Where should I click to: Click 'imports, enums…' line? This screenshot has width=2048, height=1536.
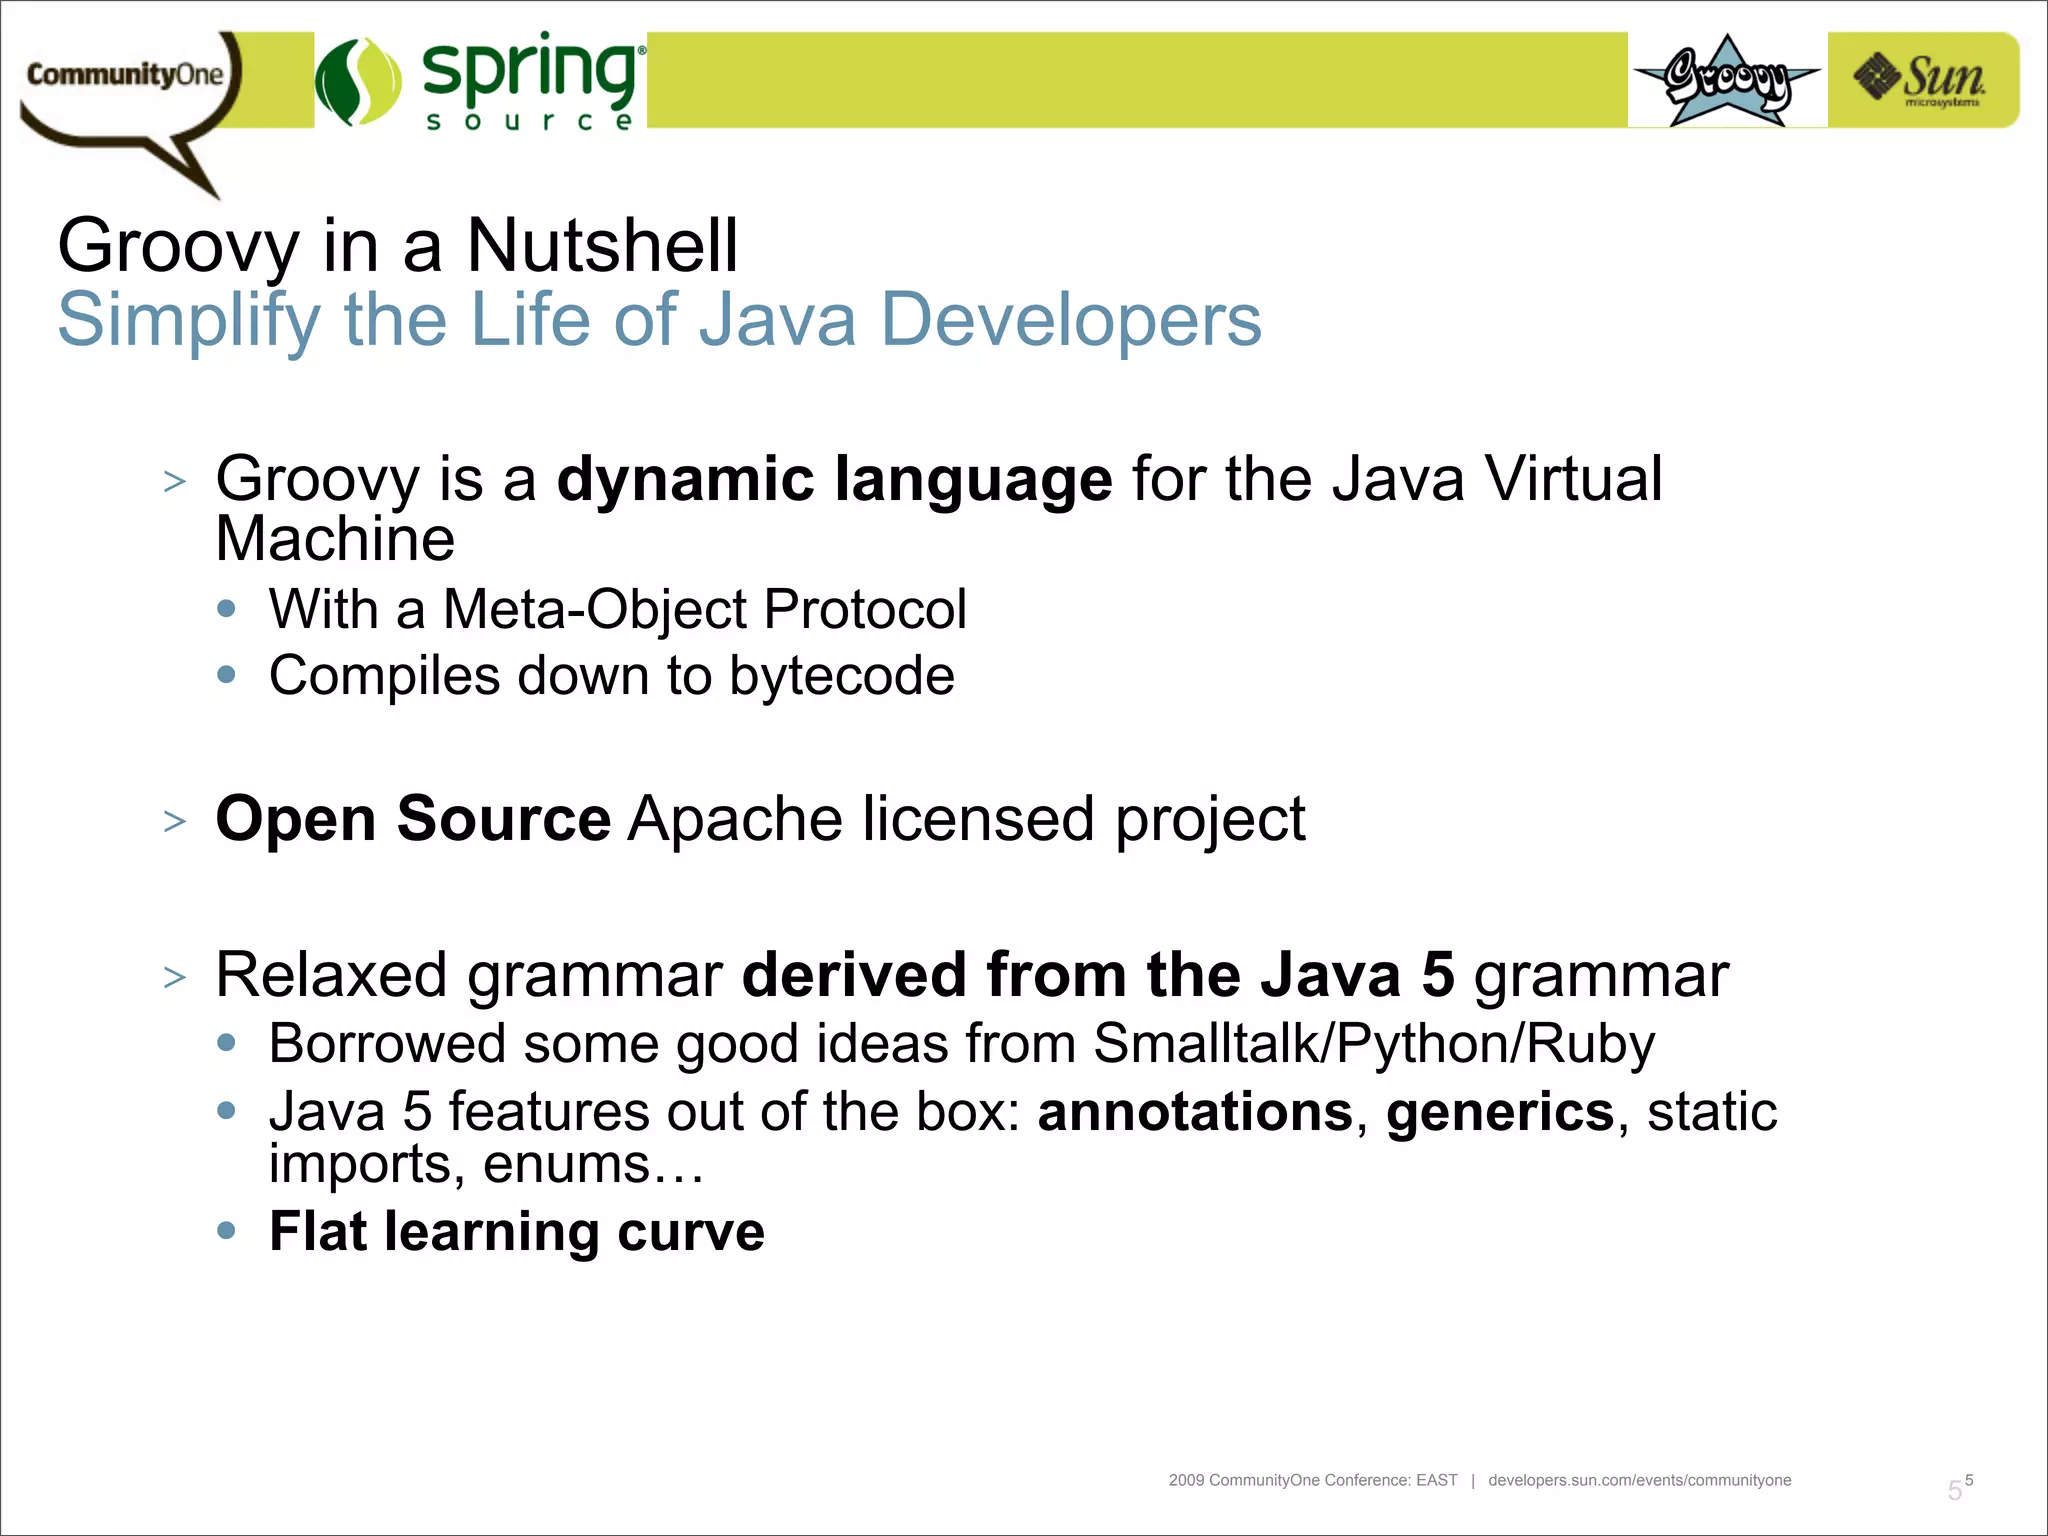click(486, 1165)
